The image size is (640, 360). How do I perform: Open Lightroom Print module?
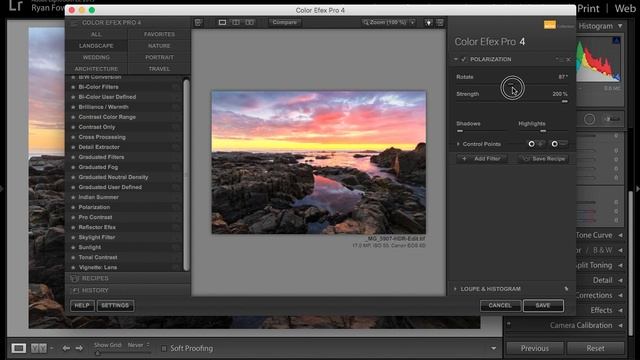point(588,9)
